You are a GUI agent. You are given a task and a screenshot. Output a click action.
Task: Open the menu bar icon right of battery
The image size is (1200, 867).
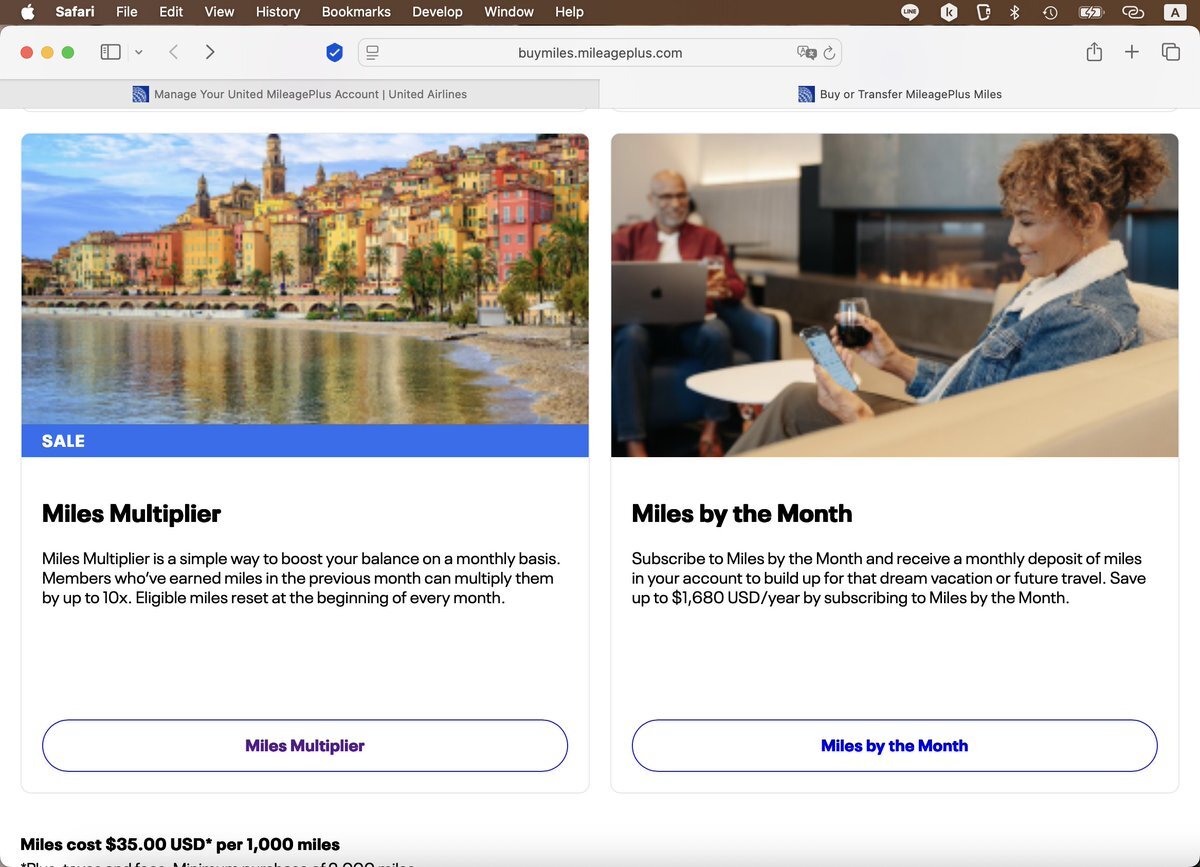pos(1133,12)
